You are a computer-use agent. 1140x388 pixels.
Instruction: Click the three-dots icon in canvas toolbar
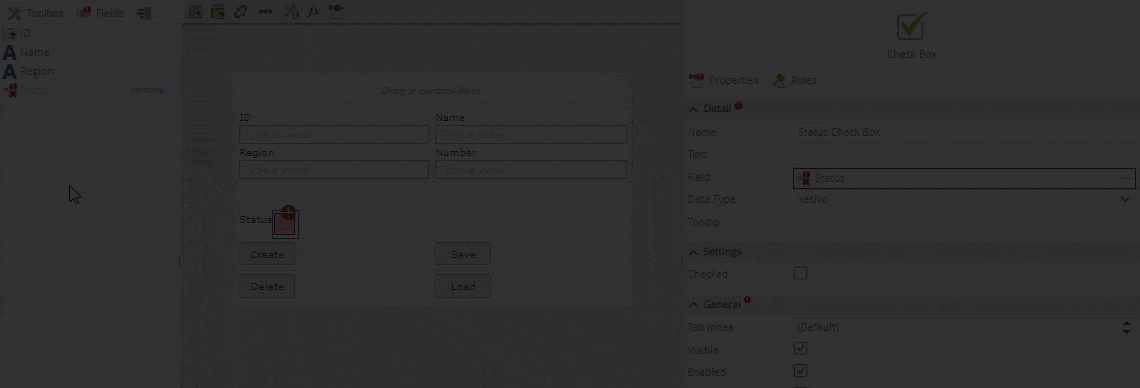(x=265, y=12)
